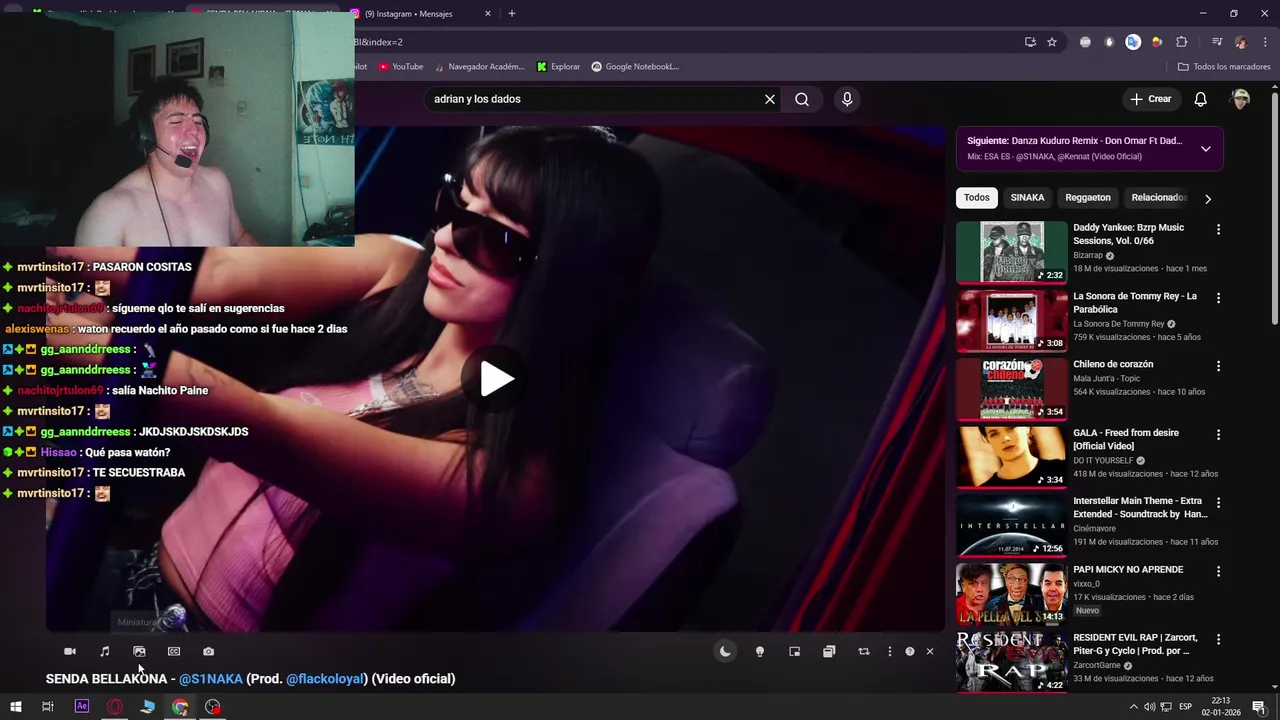The image size is (1280, 720).
Task: Open the Explorar bookmark
Action: pos(558,67)
